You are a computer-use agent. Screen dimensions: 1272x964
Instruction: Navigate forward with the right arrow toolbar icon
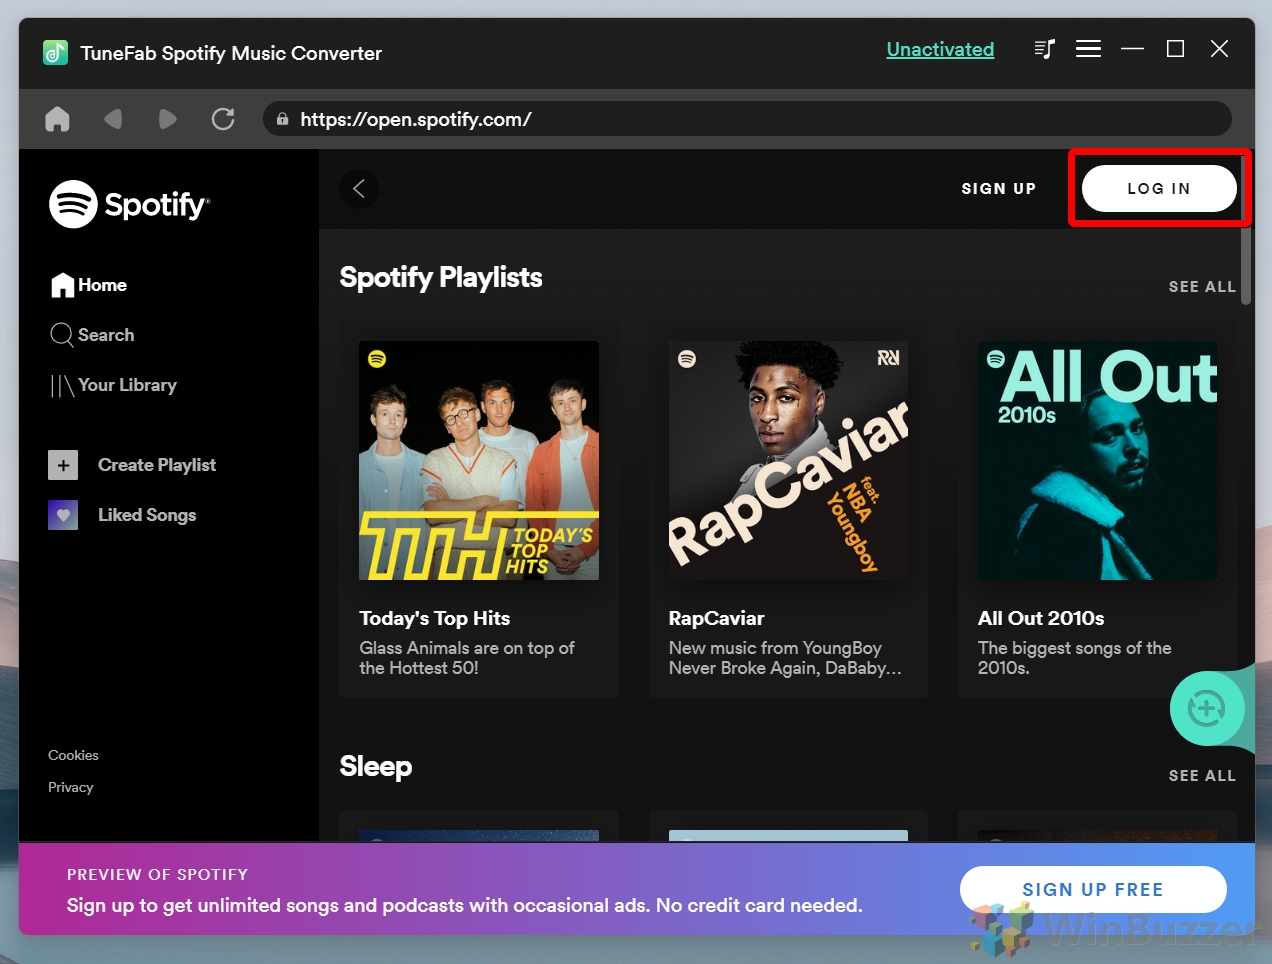click(167, 119)
